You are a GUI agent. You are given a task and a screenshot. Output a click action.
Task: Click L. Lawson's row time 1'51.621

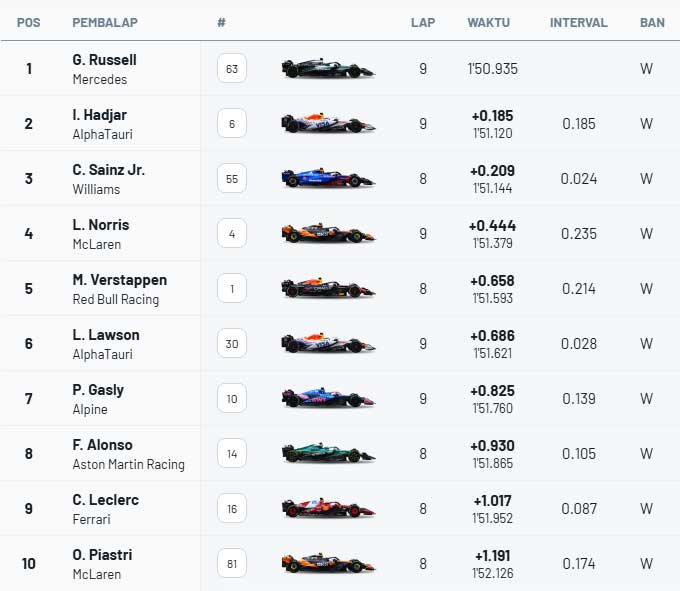tap(490, 353)
